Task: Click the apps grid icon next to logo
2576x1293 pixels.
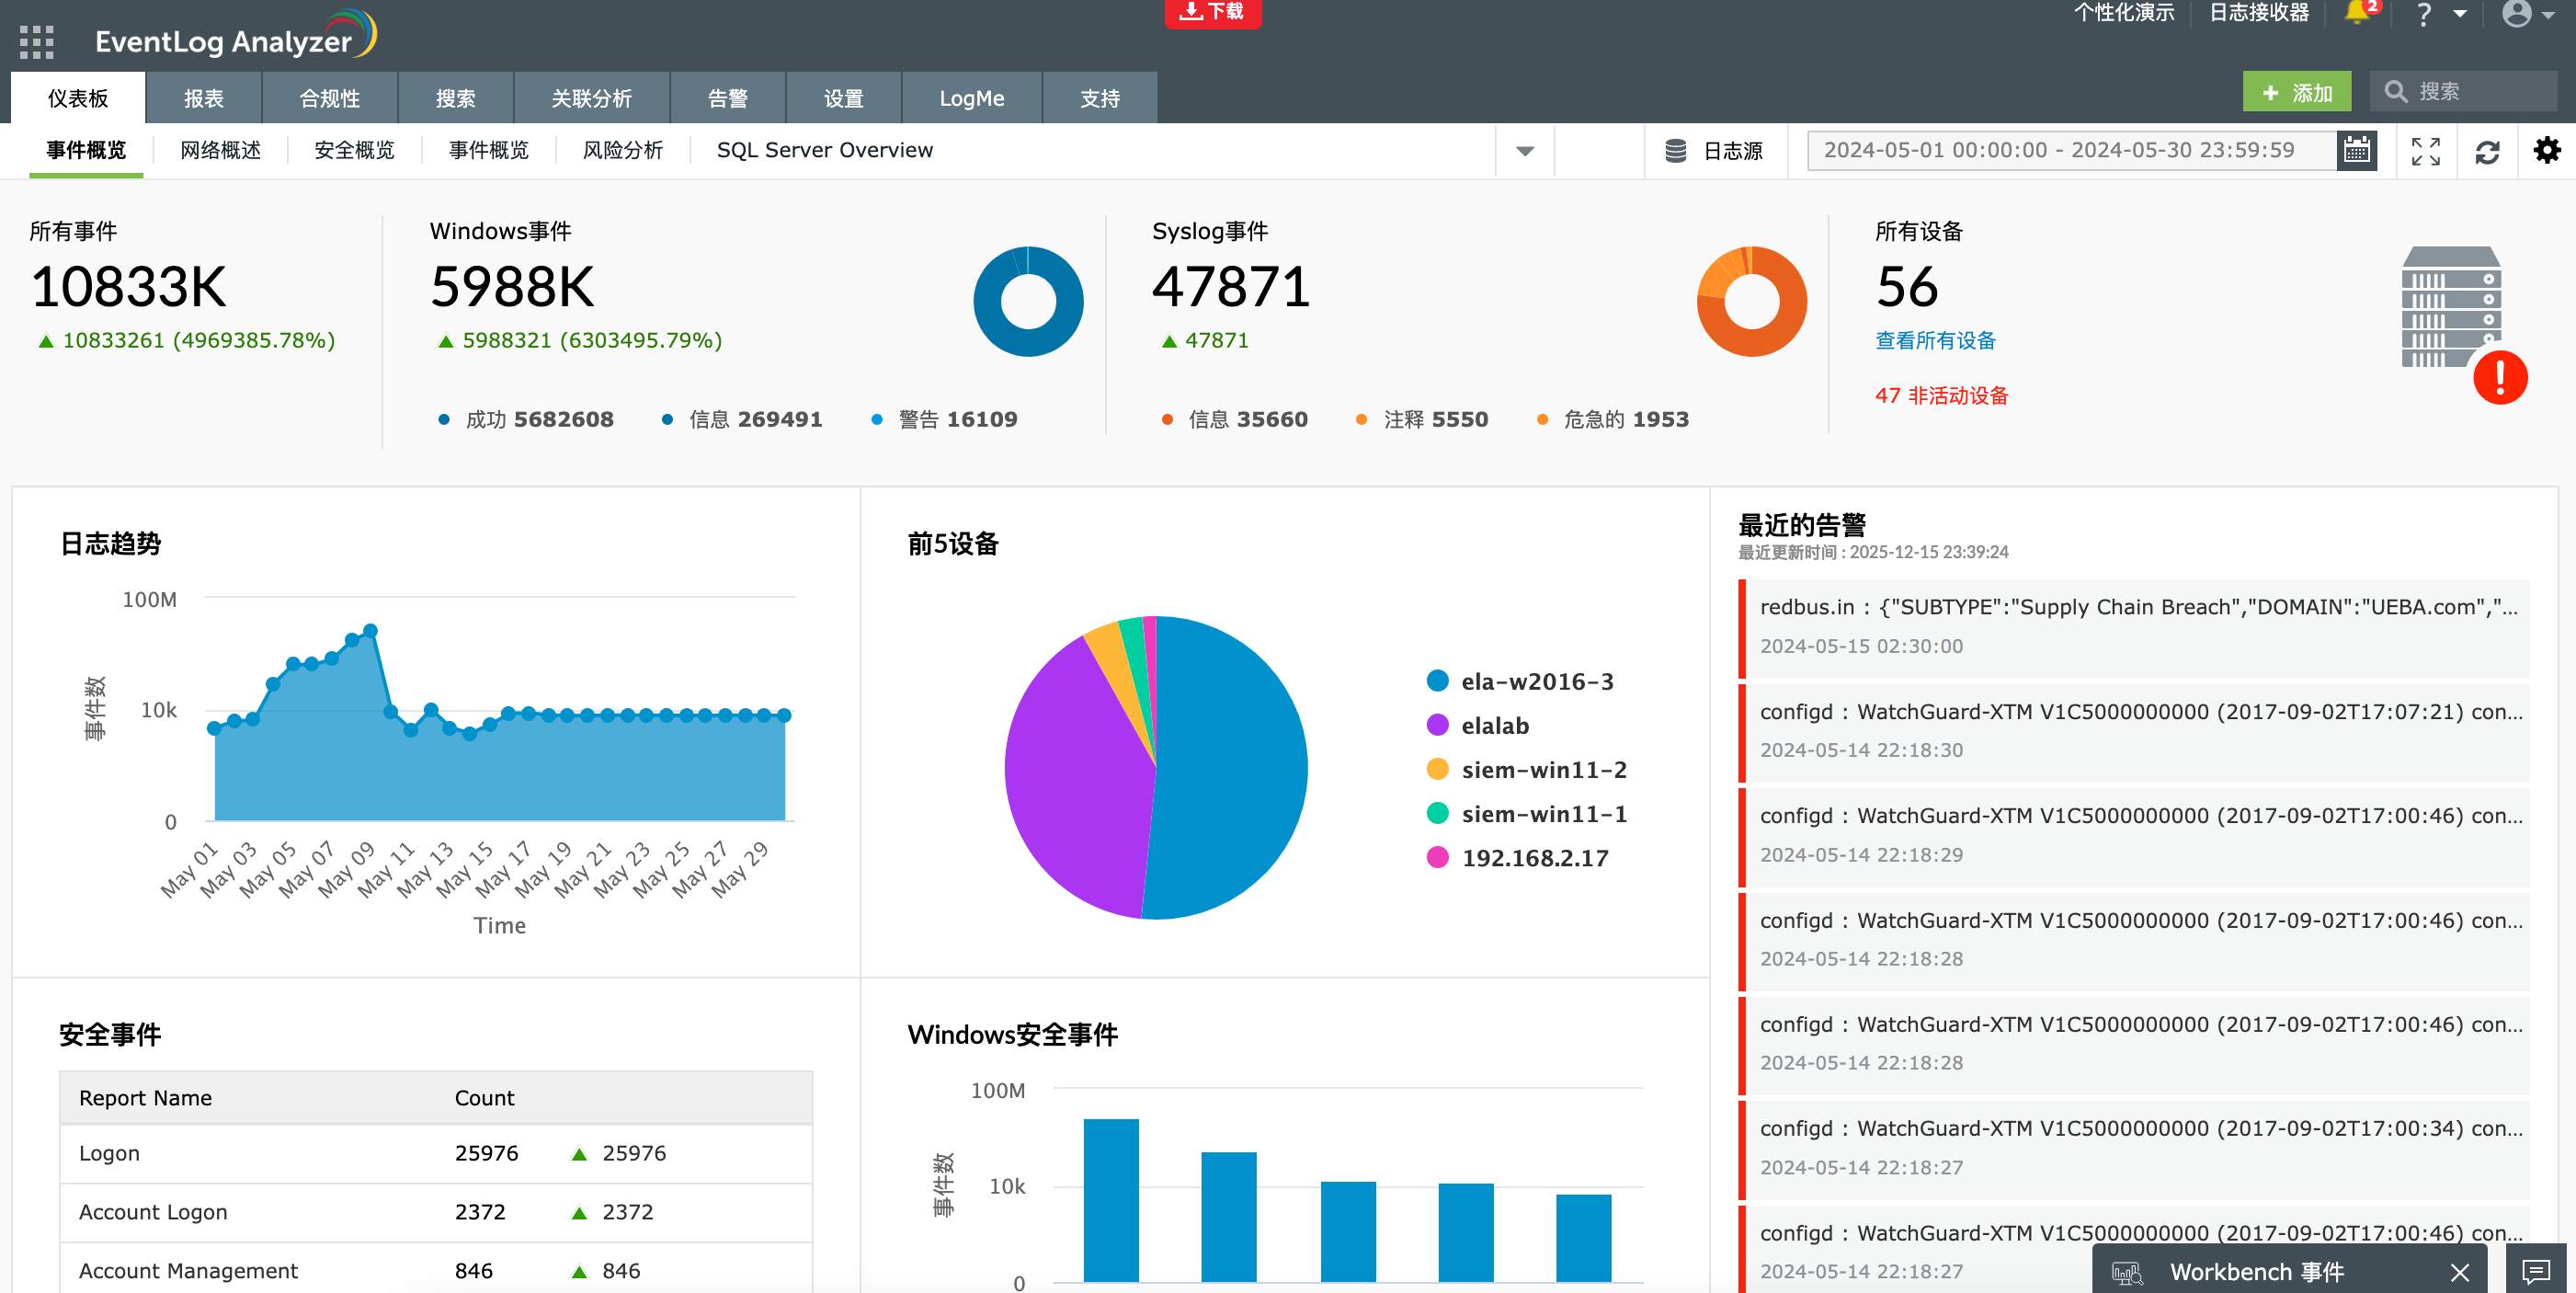Action: [36, 43]
